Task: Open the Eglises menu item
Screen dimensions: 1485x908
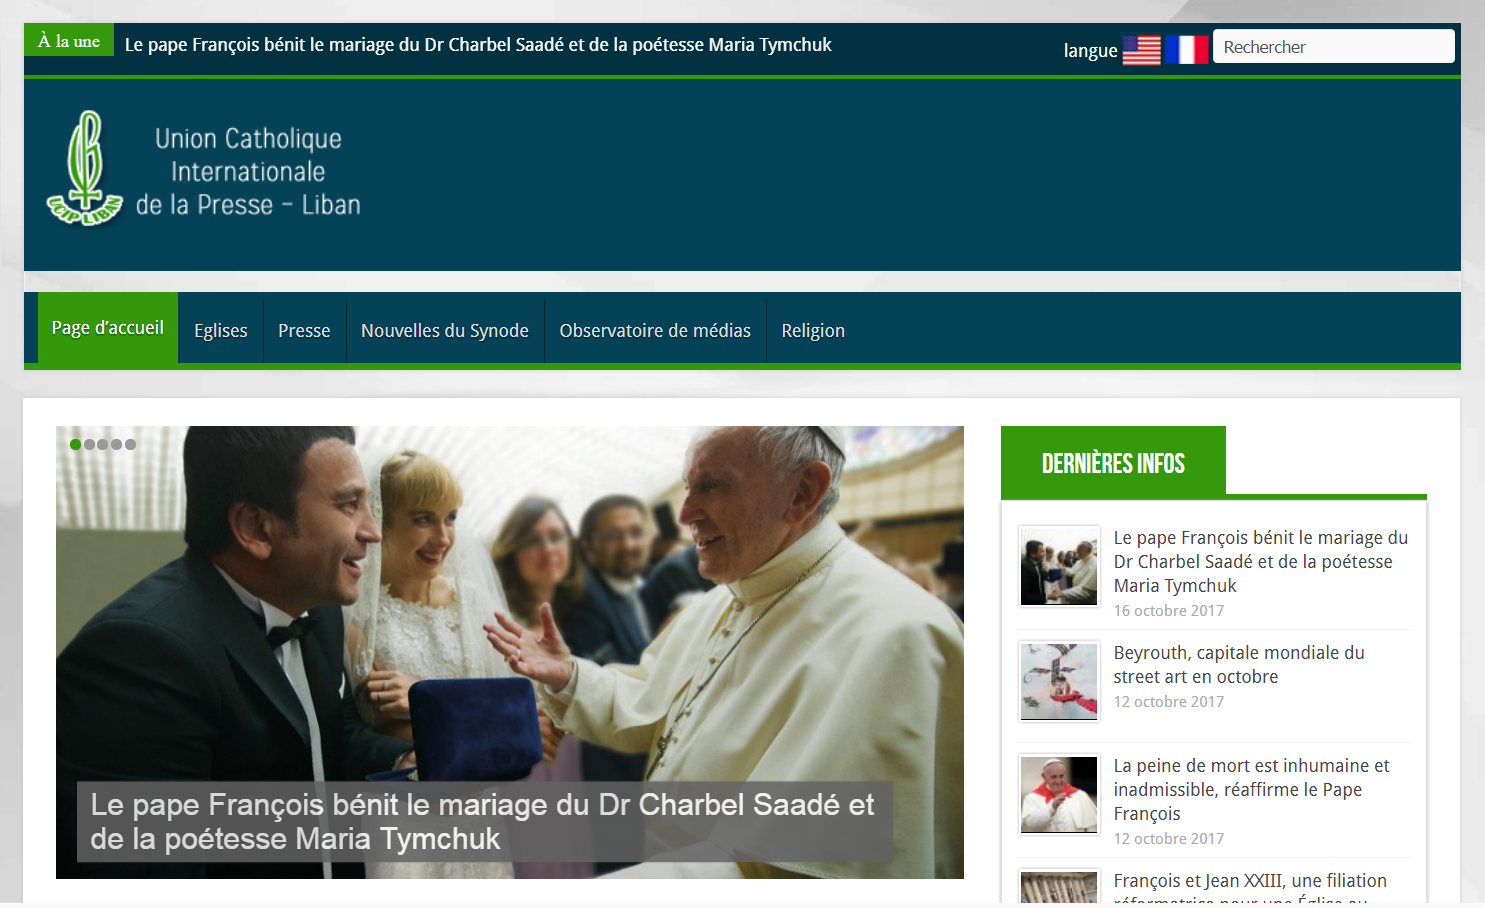Action: coord(220,331)
